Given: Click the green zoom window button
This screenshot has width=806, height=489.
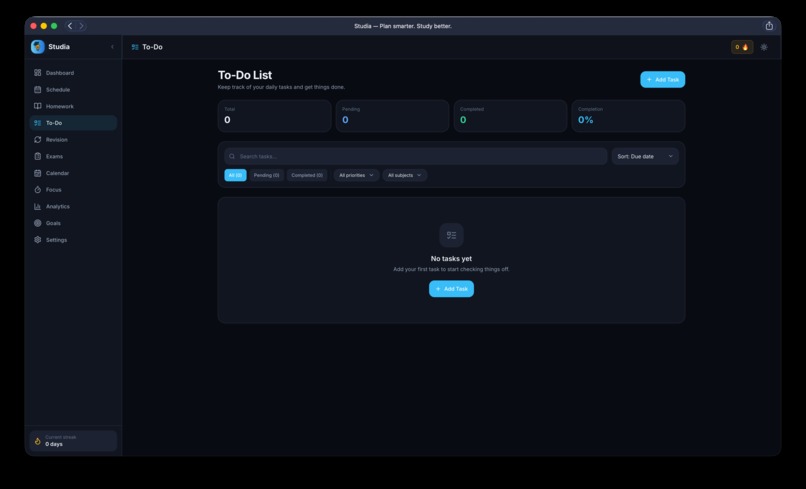Looking at the screenshot, I should click(x=54, y=26).
